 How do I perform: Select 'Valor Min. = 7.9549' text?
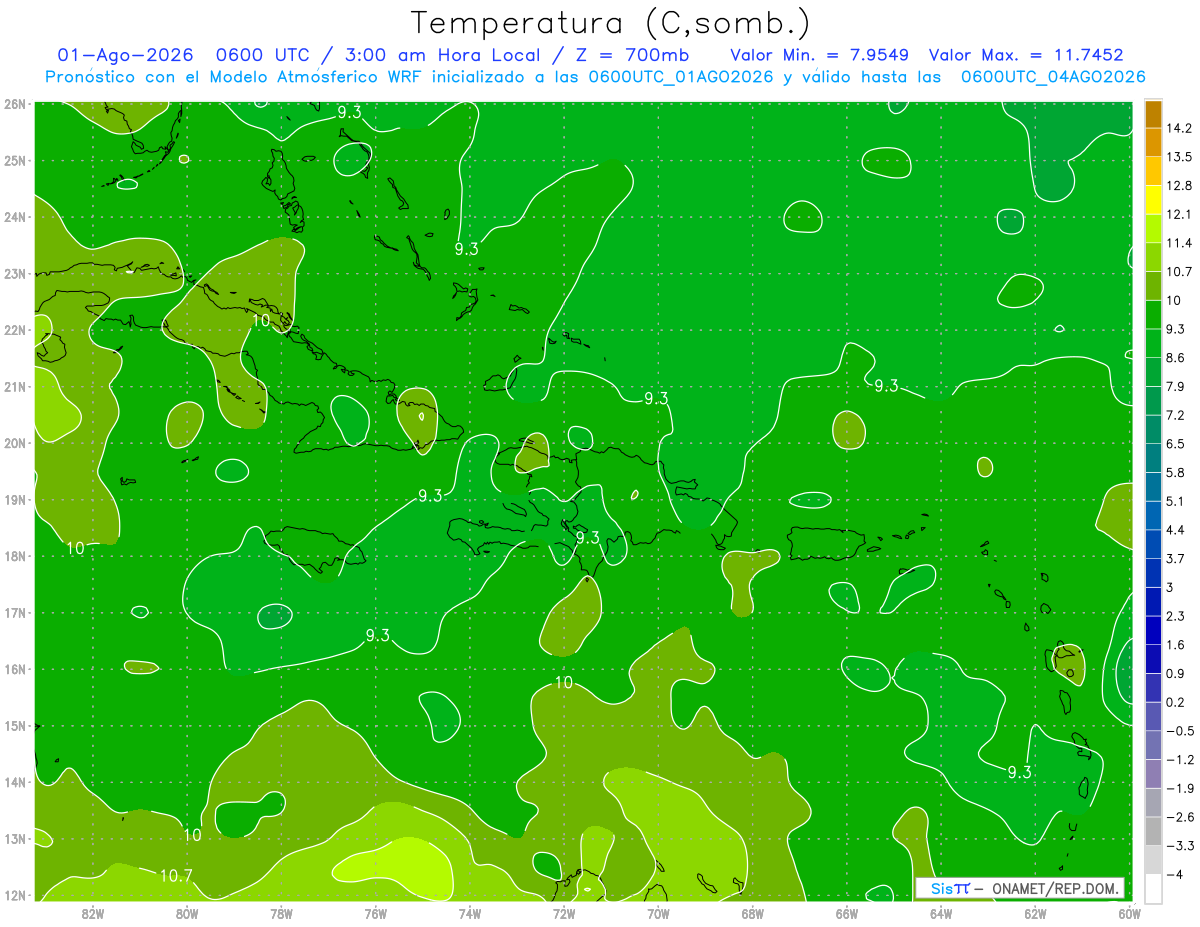(x=819, y=54)
